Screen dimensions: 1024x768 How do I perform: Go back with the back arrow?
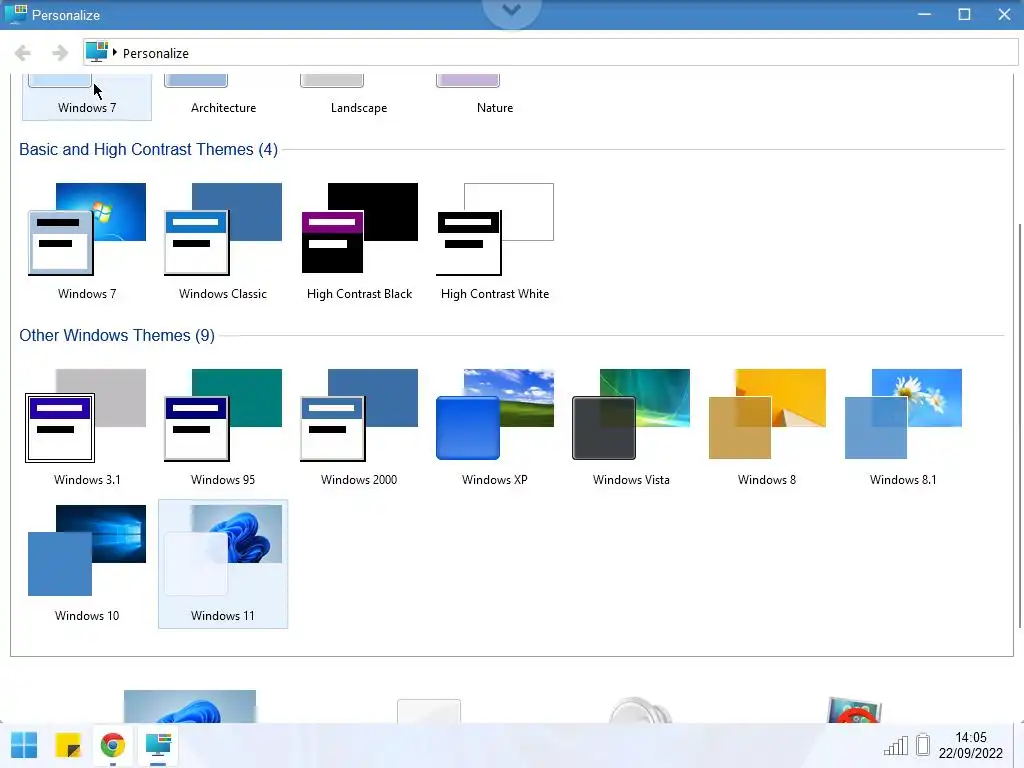pyautogui.click(x=23, y=53)
